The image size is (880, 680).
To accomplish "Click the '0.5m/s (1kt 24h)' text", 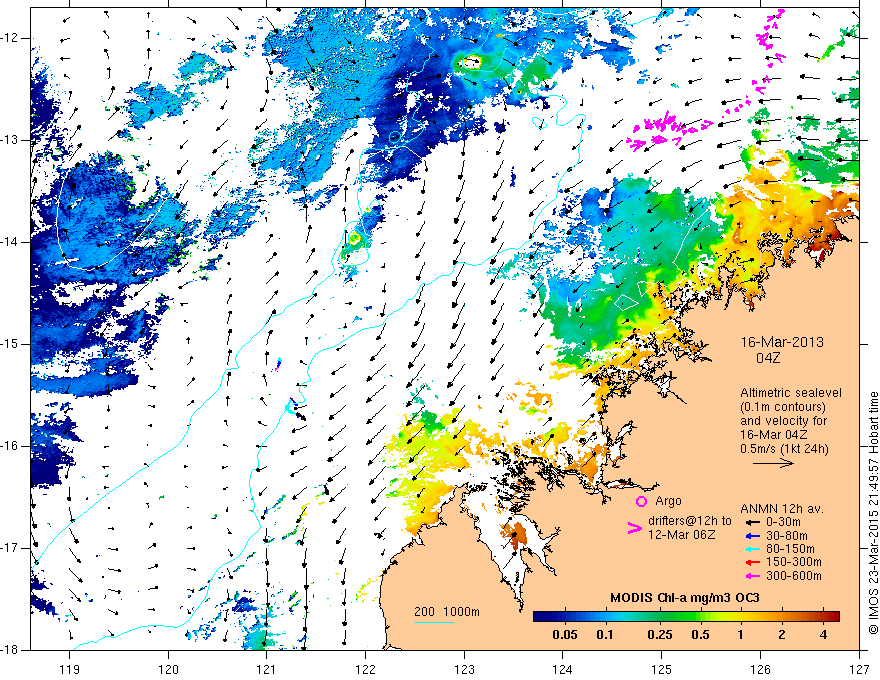I will point(785,449).
